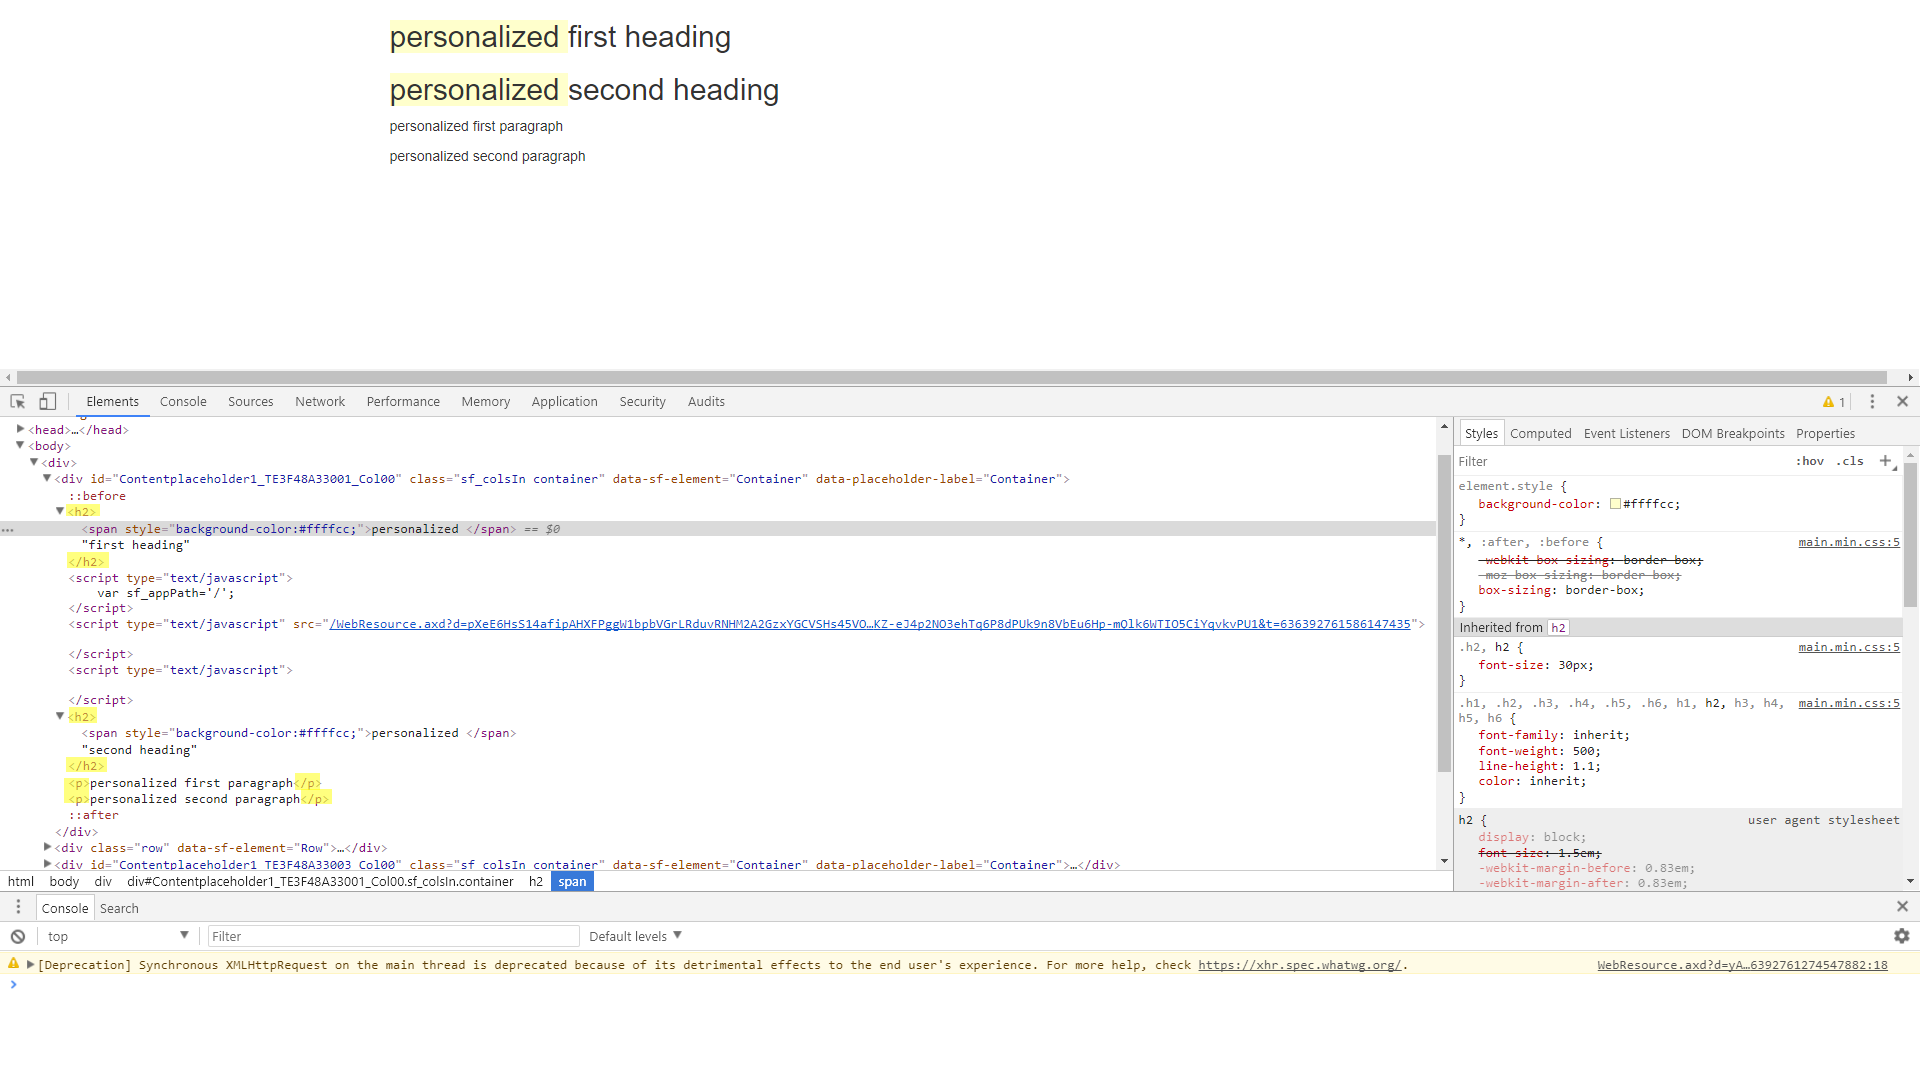Click the #ffffcc background-color swatch
The image size is (1920, 1069).
point(1615,504)
